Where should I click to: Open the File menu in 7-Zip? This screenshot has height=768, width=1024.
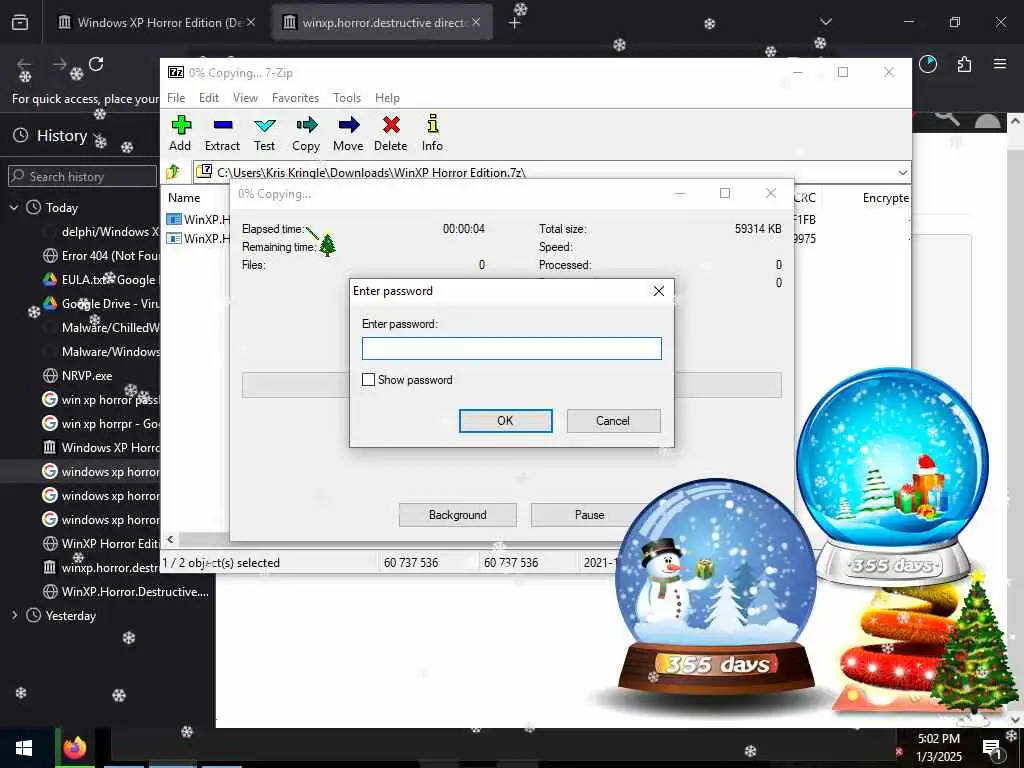(176, 98)
